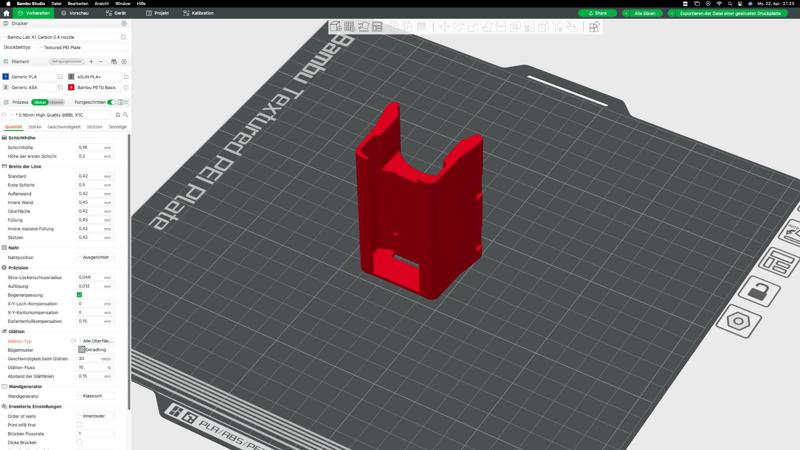Image resolution: width=800 pixels, height=450 pixels.
Task: Open macOS Spotlight search icon
Action: 730,4
